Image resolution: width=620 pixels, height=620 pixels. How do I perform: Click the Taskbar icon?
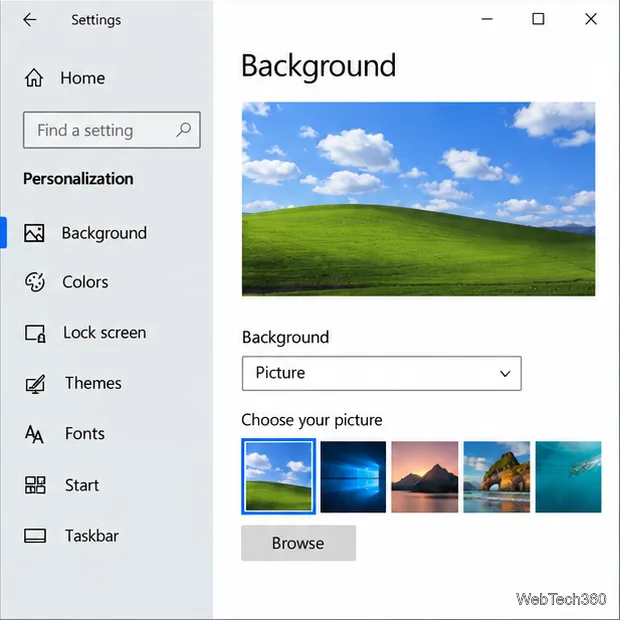coord(35,536)
